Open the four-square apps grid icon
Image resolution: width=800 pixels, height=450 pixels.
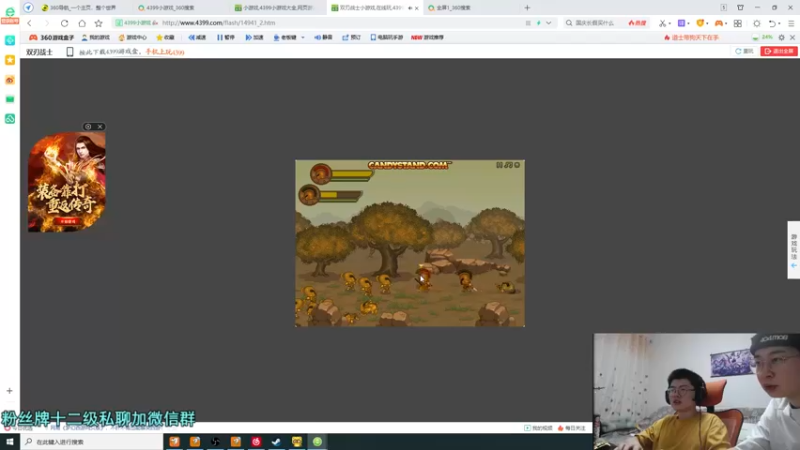[x=738, y=23]
